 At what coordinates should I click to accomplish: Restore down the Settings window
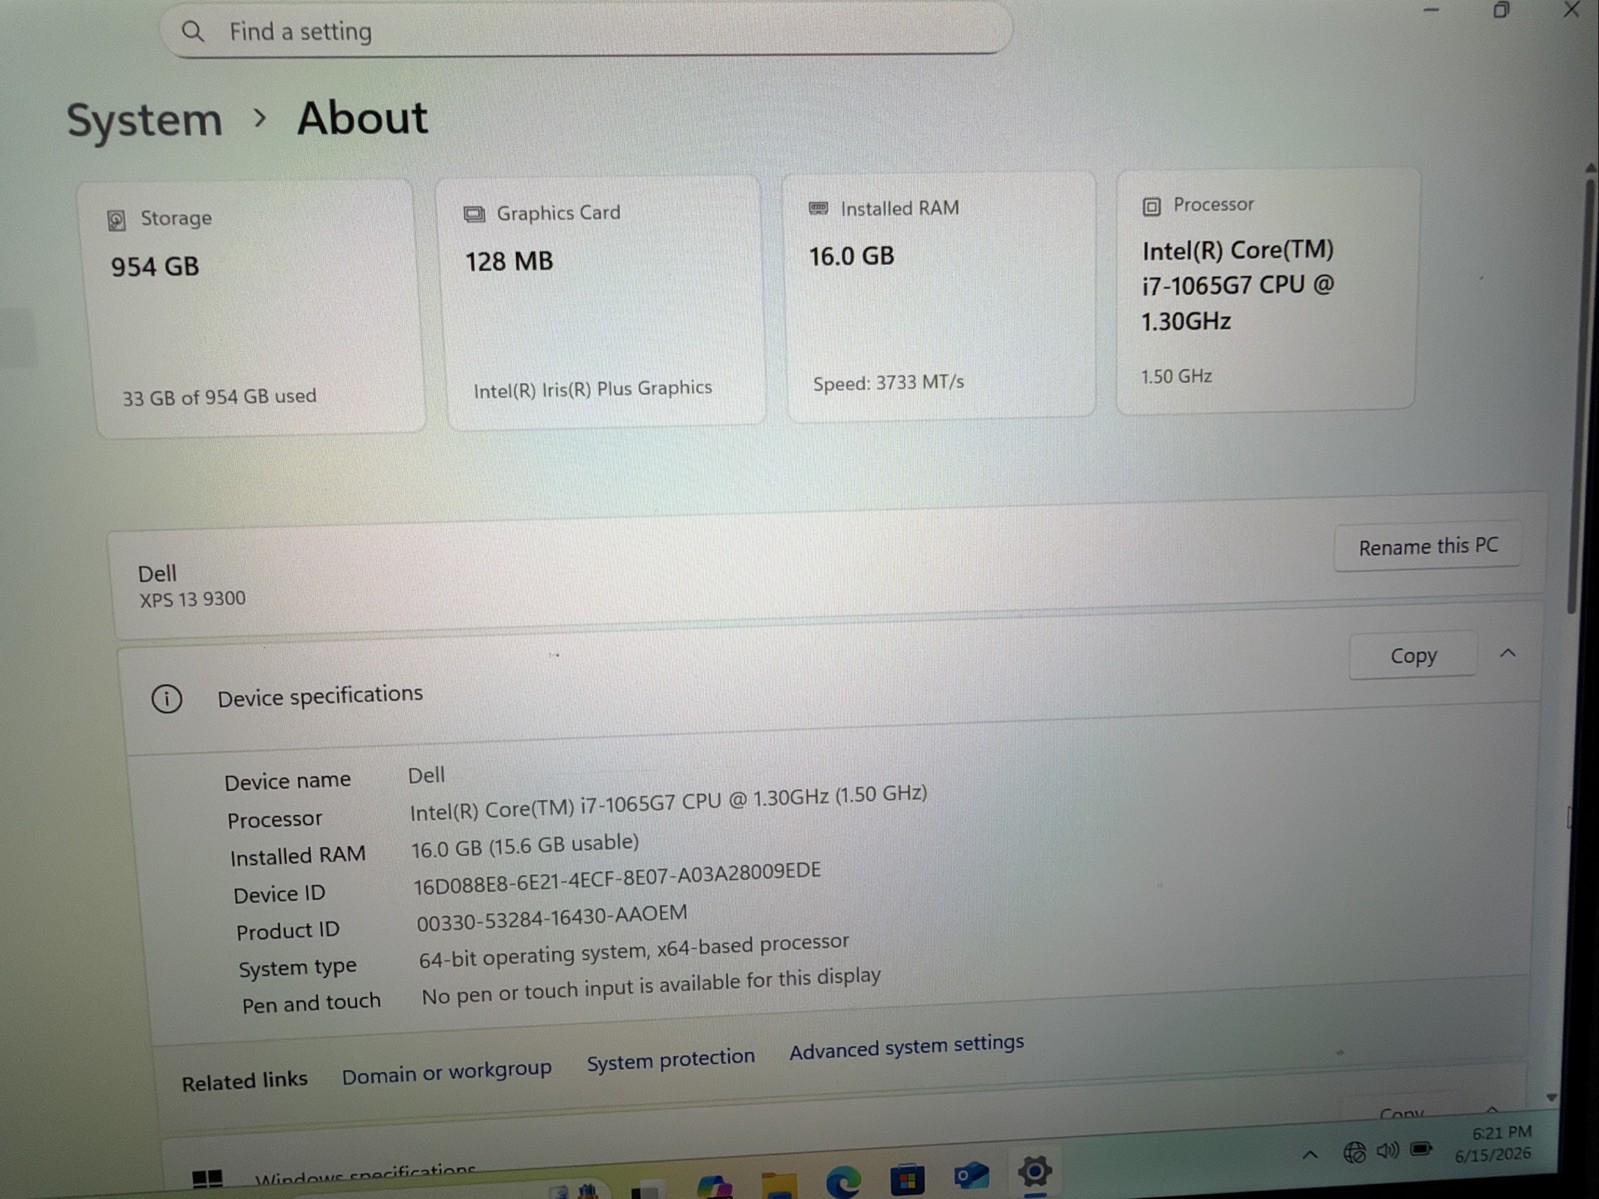1501,10
